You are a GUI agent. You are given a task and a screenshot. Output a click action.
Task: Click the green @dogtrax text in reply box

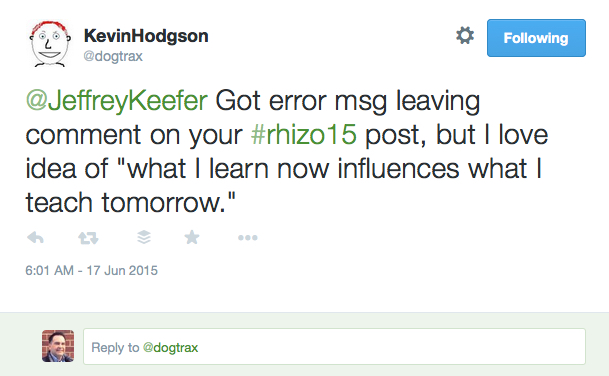coord(171,347)
